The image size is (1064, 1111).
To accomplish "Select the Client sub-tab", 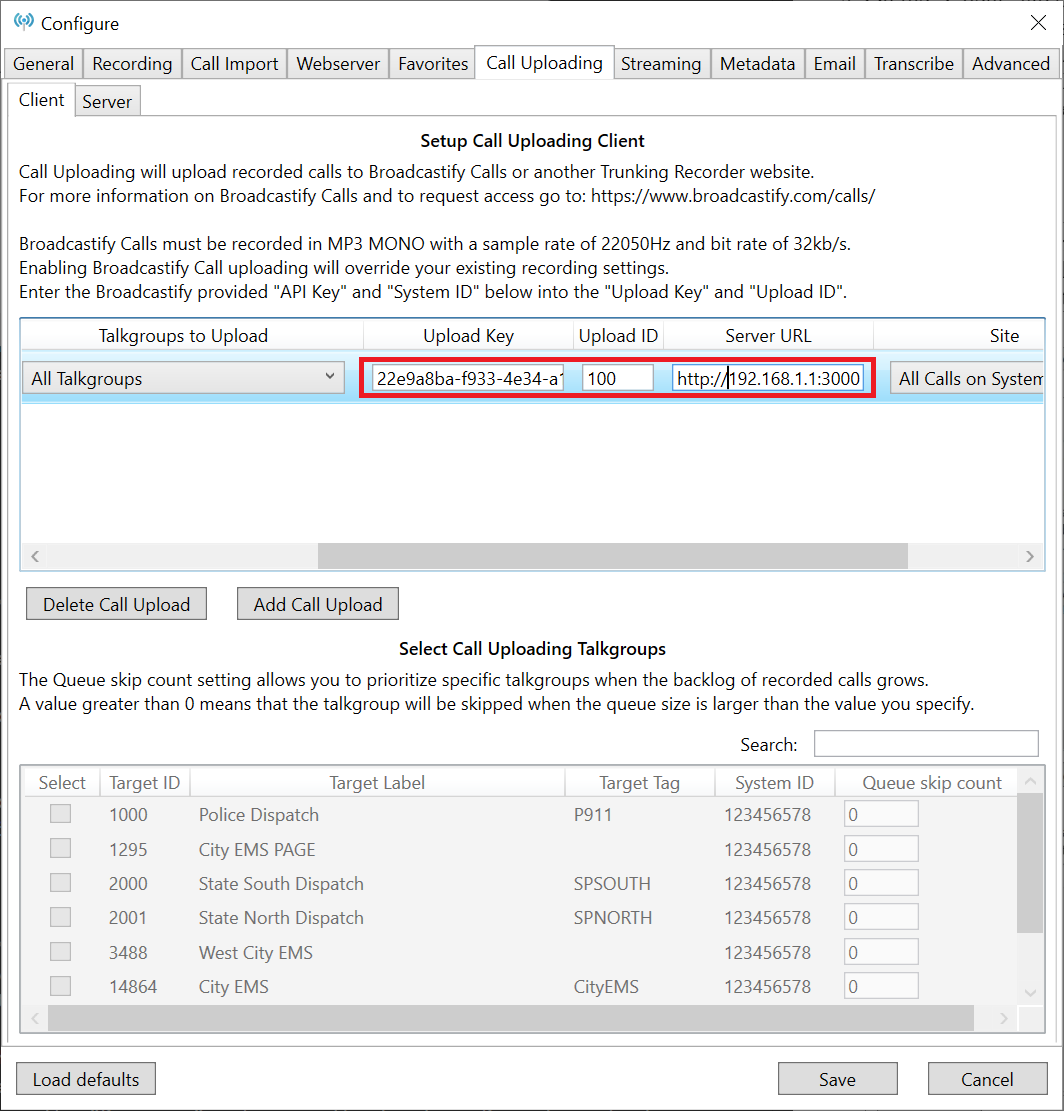I will tap(41, 100).
